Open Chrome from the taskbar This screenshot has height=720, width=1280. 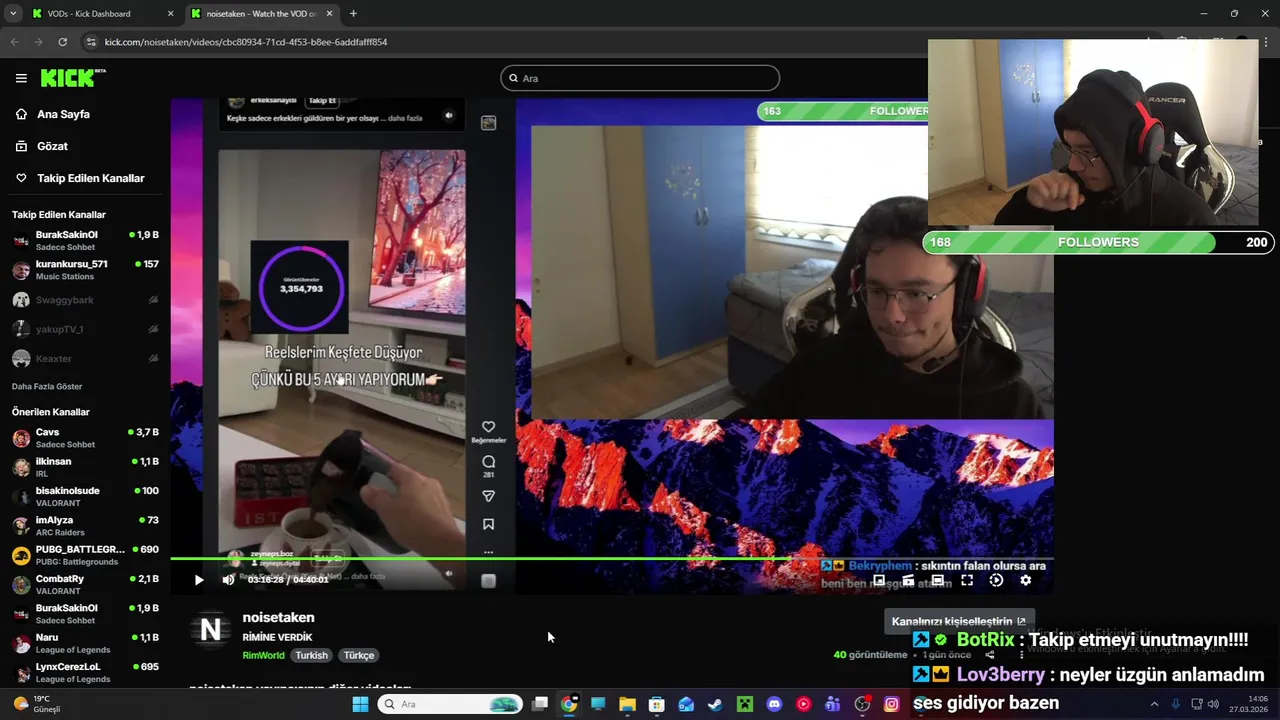(569, 704)
